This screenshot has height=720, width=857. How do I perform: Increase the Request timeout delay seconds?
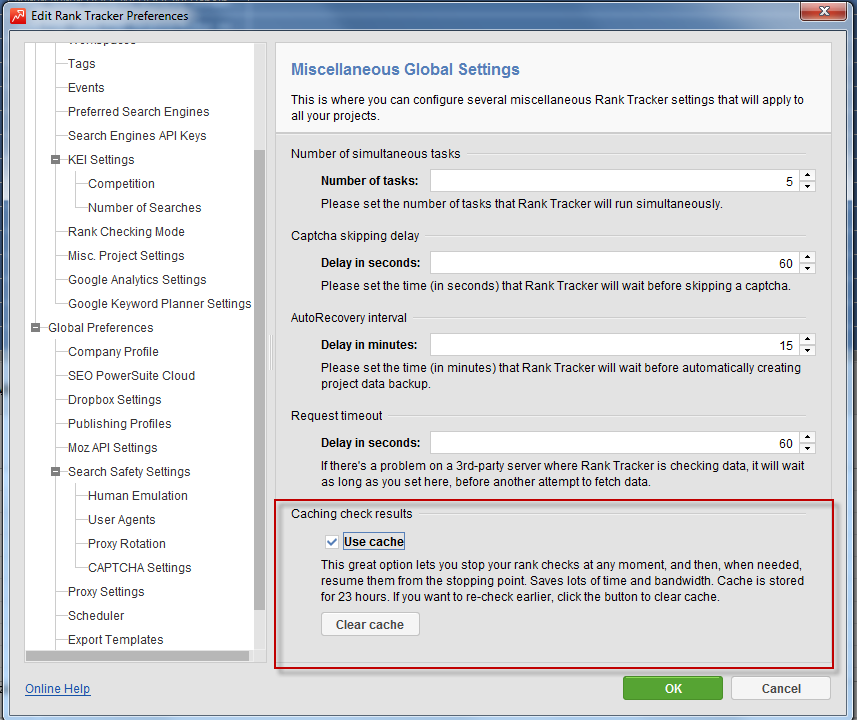807,437
